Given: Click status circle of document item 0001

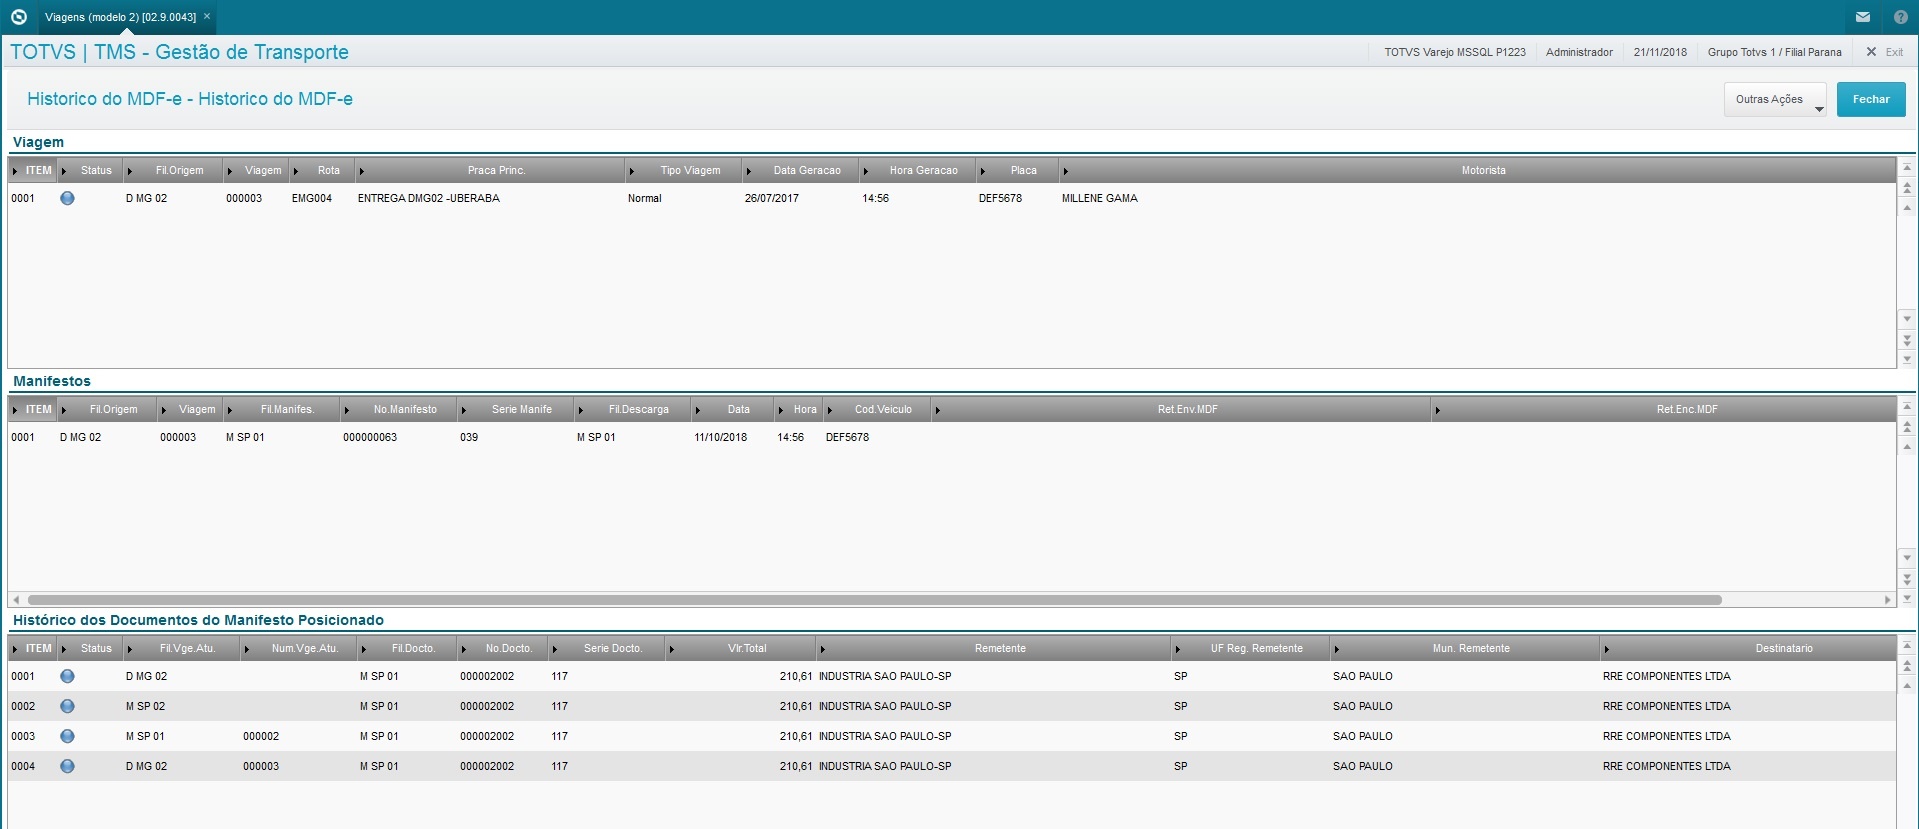Looking at the screenshot, I should click(67, 676).
